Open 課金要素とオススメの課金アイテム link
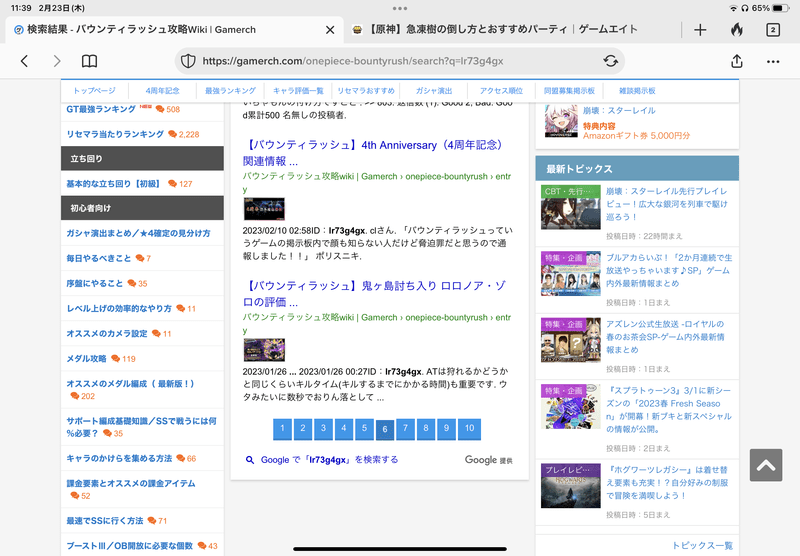800x556 pixels. [131, 483]
